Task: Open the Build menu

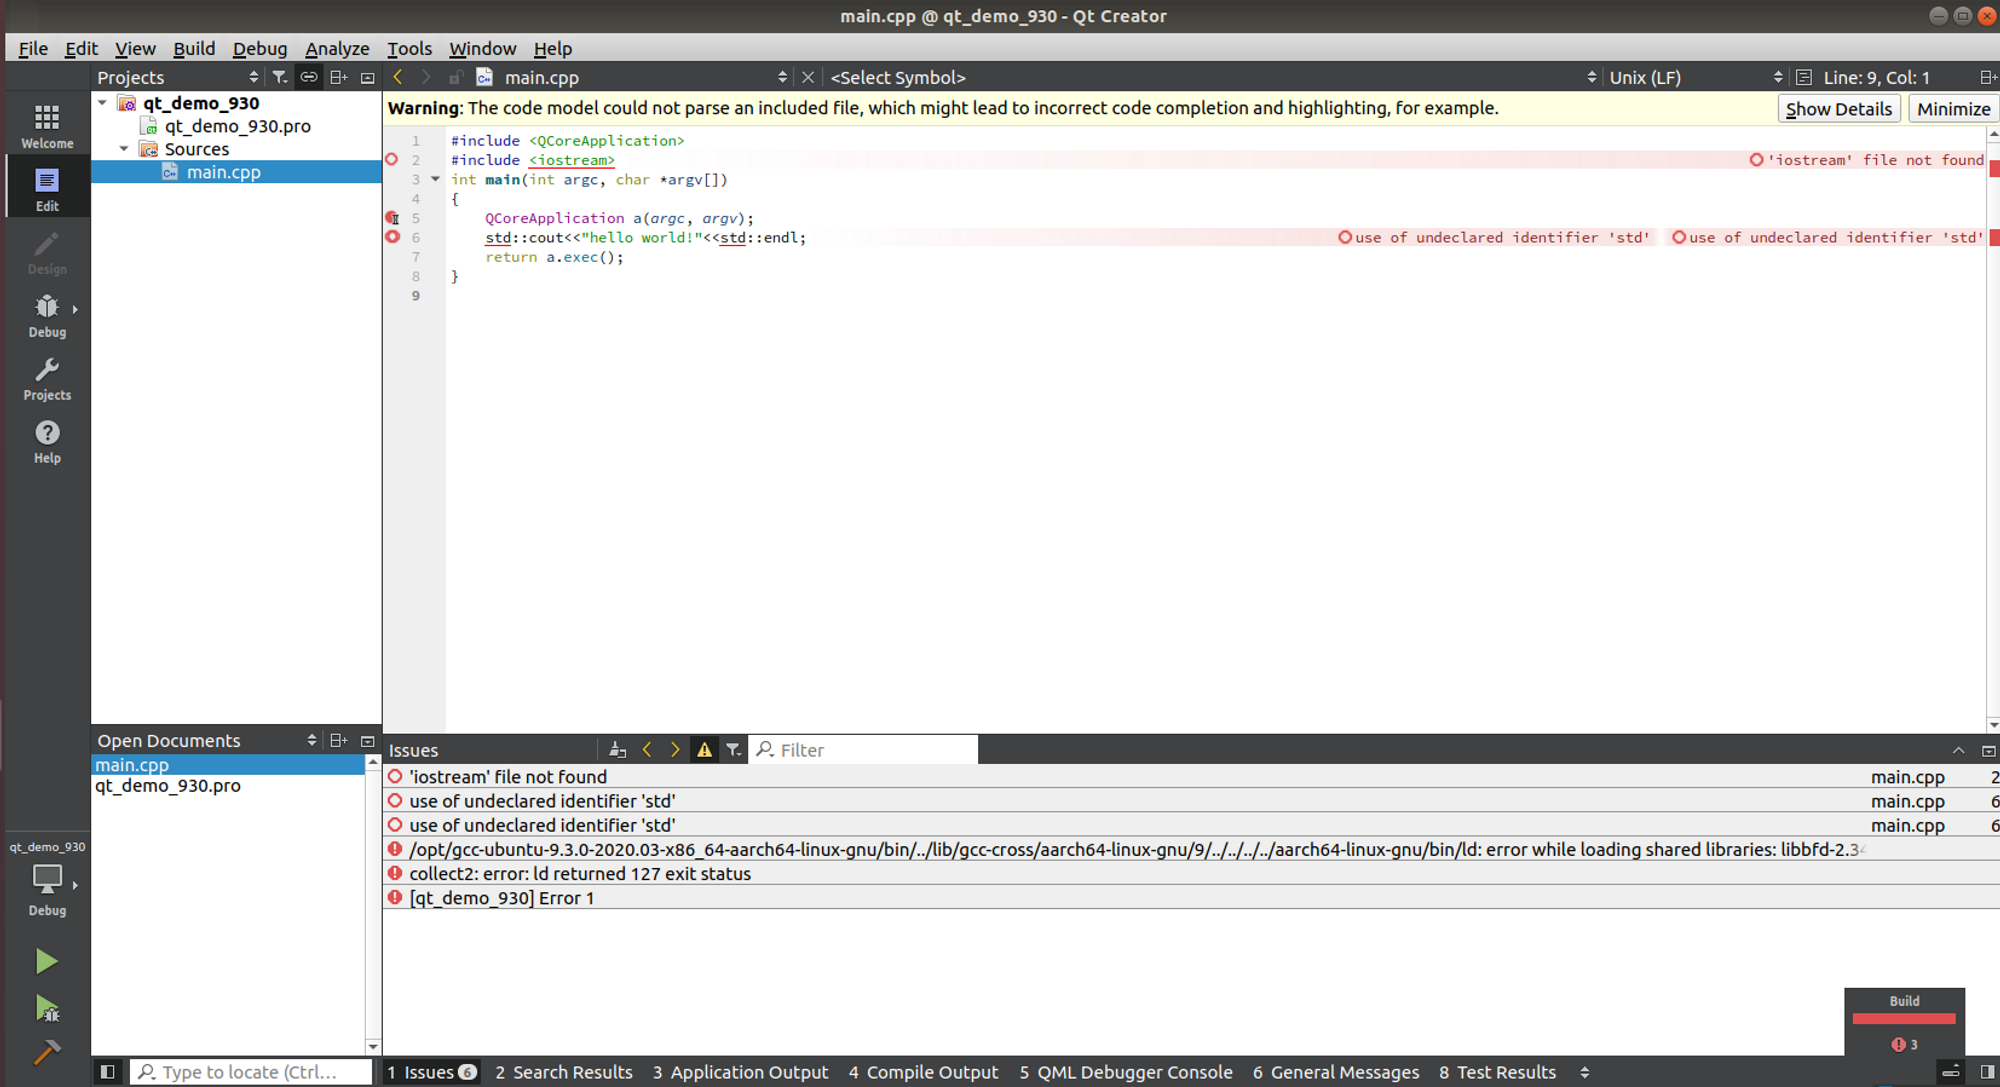Action: (x=193, y=48)
